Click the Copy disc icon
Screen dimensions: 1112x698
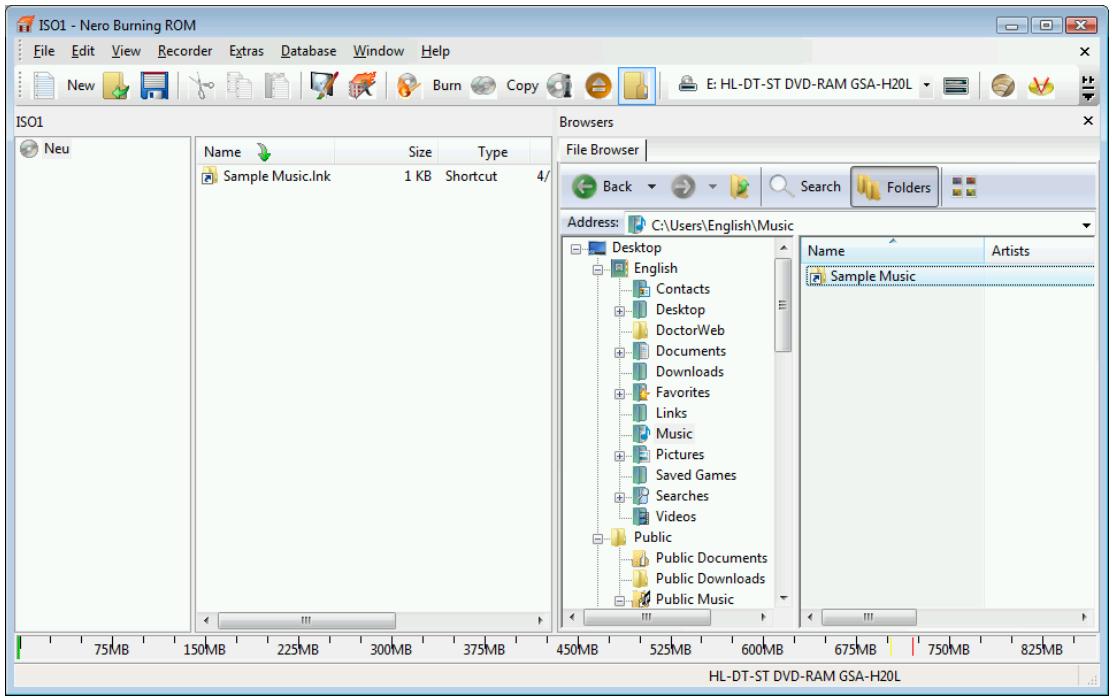484,86
